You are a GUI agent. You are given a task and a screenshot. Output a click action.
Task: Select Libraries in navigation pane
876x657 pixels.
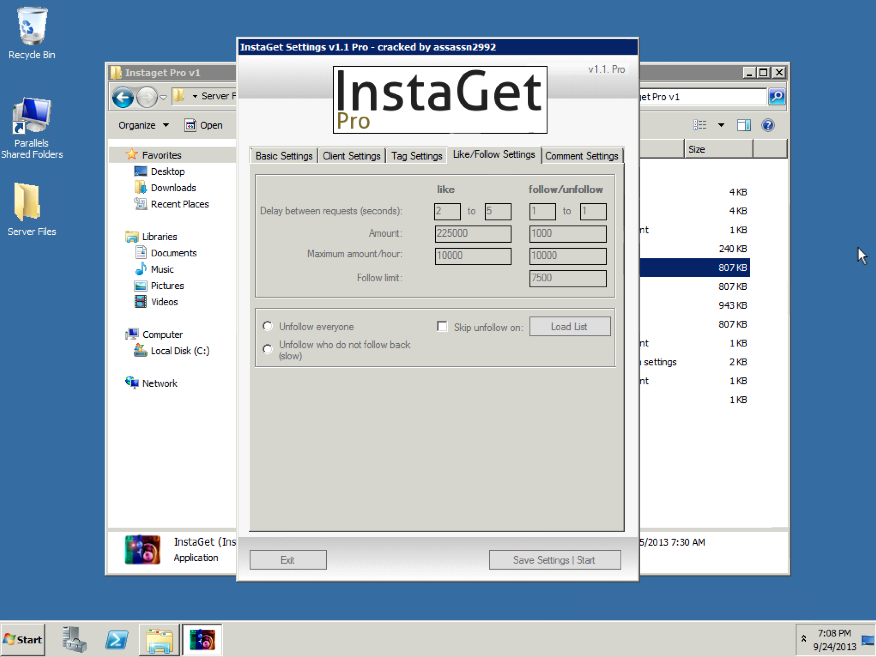point(159,237)
